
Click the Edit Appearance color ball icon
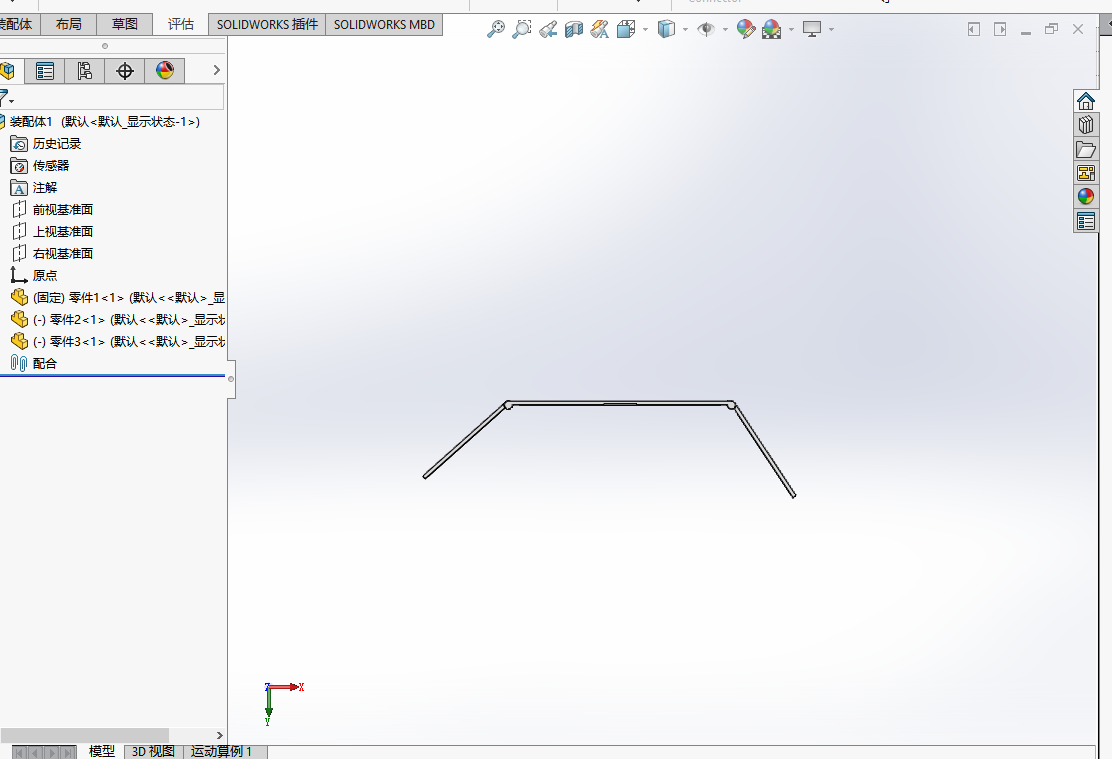click(745, 29)
